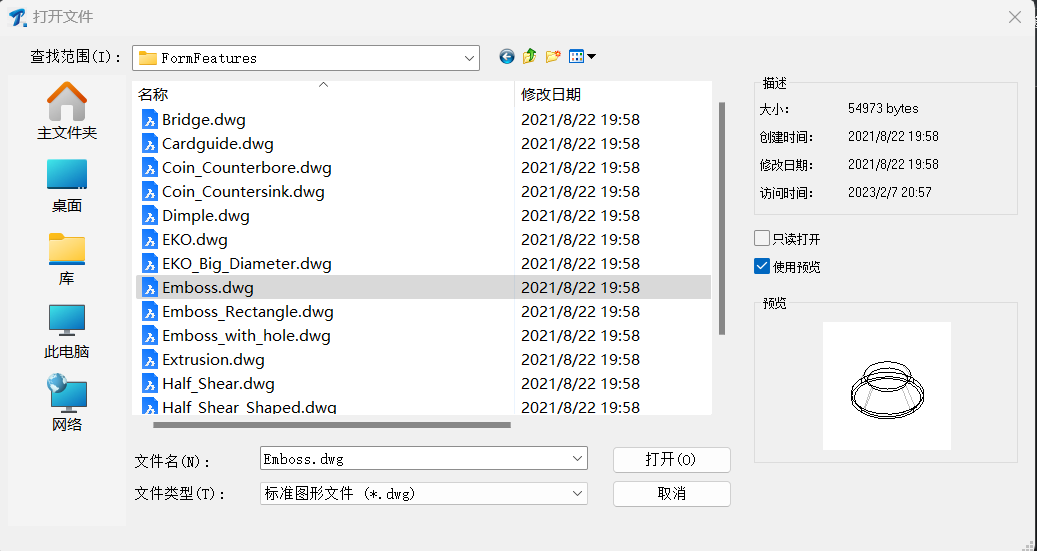The width and height of the screenshot is (1037, 551).
Task: Expand the file name dropdown
Action: pyautogui.click(x=577, y=459)
